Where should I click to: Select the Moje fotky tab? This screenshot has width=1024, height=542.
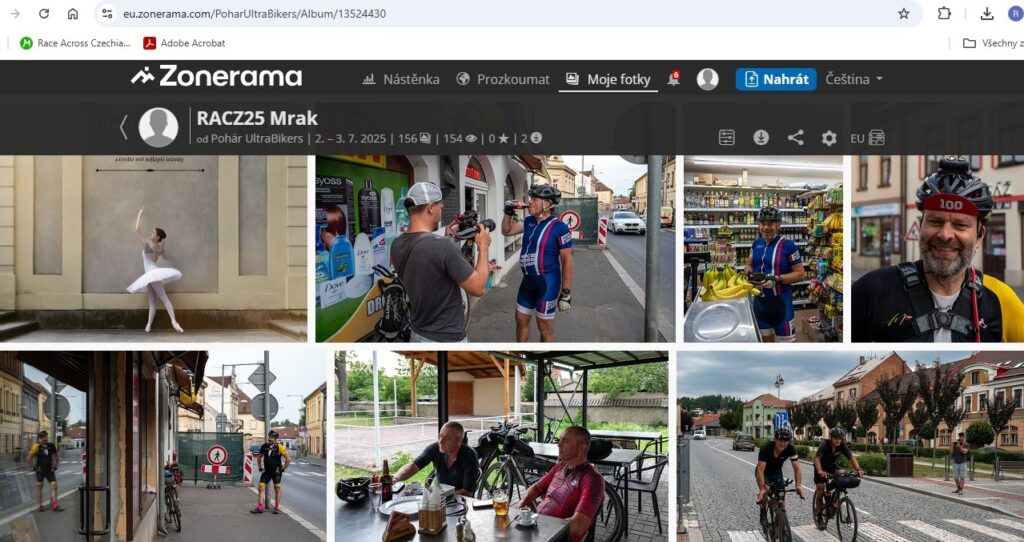pyautogui.click(x=608, y=79)
